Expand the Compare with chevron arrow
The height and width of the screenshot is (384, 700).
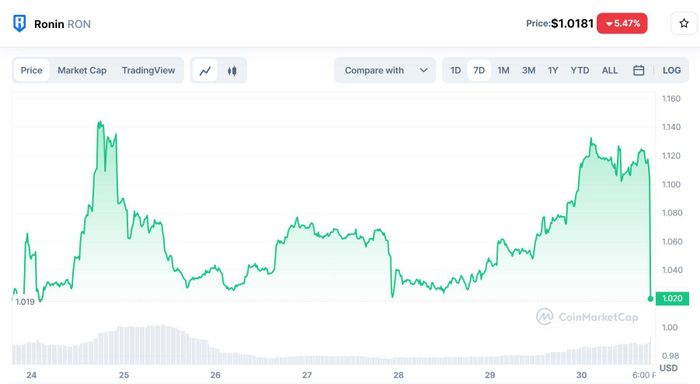[424, 70]
